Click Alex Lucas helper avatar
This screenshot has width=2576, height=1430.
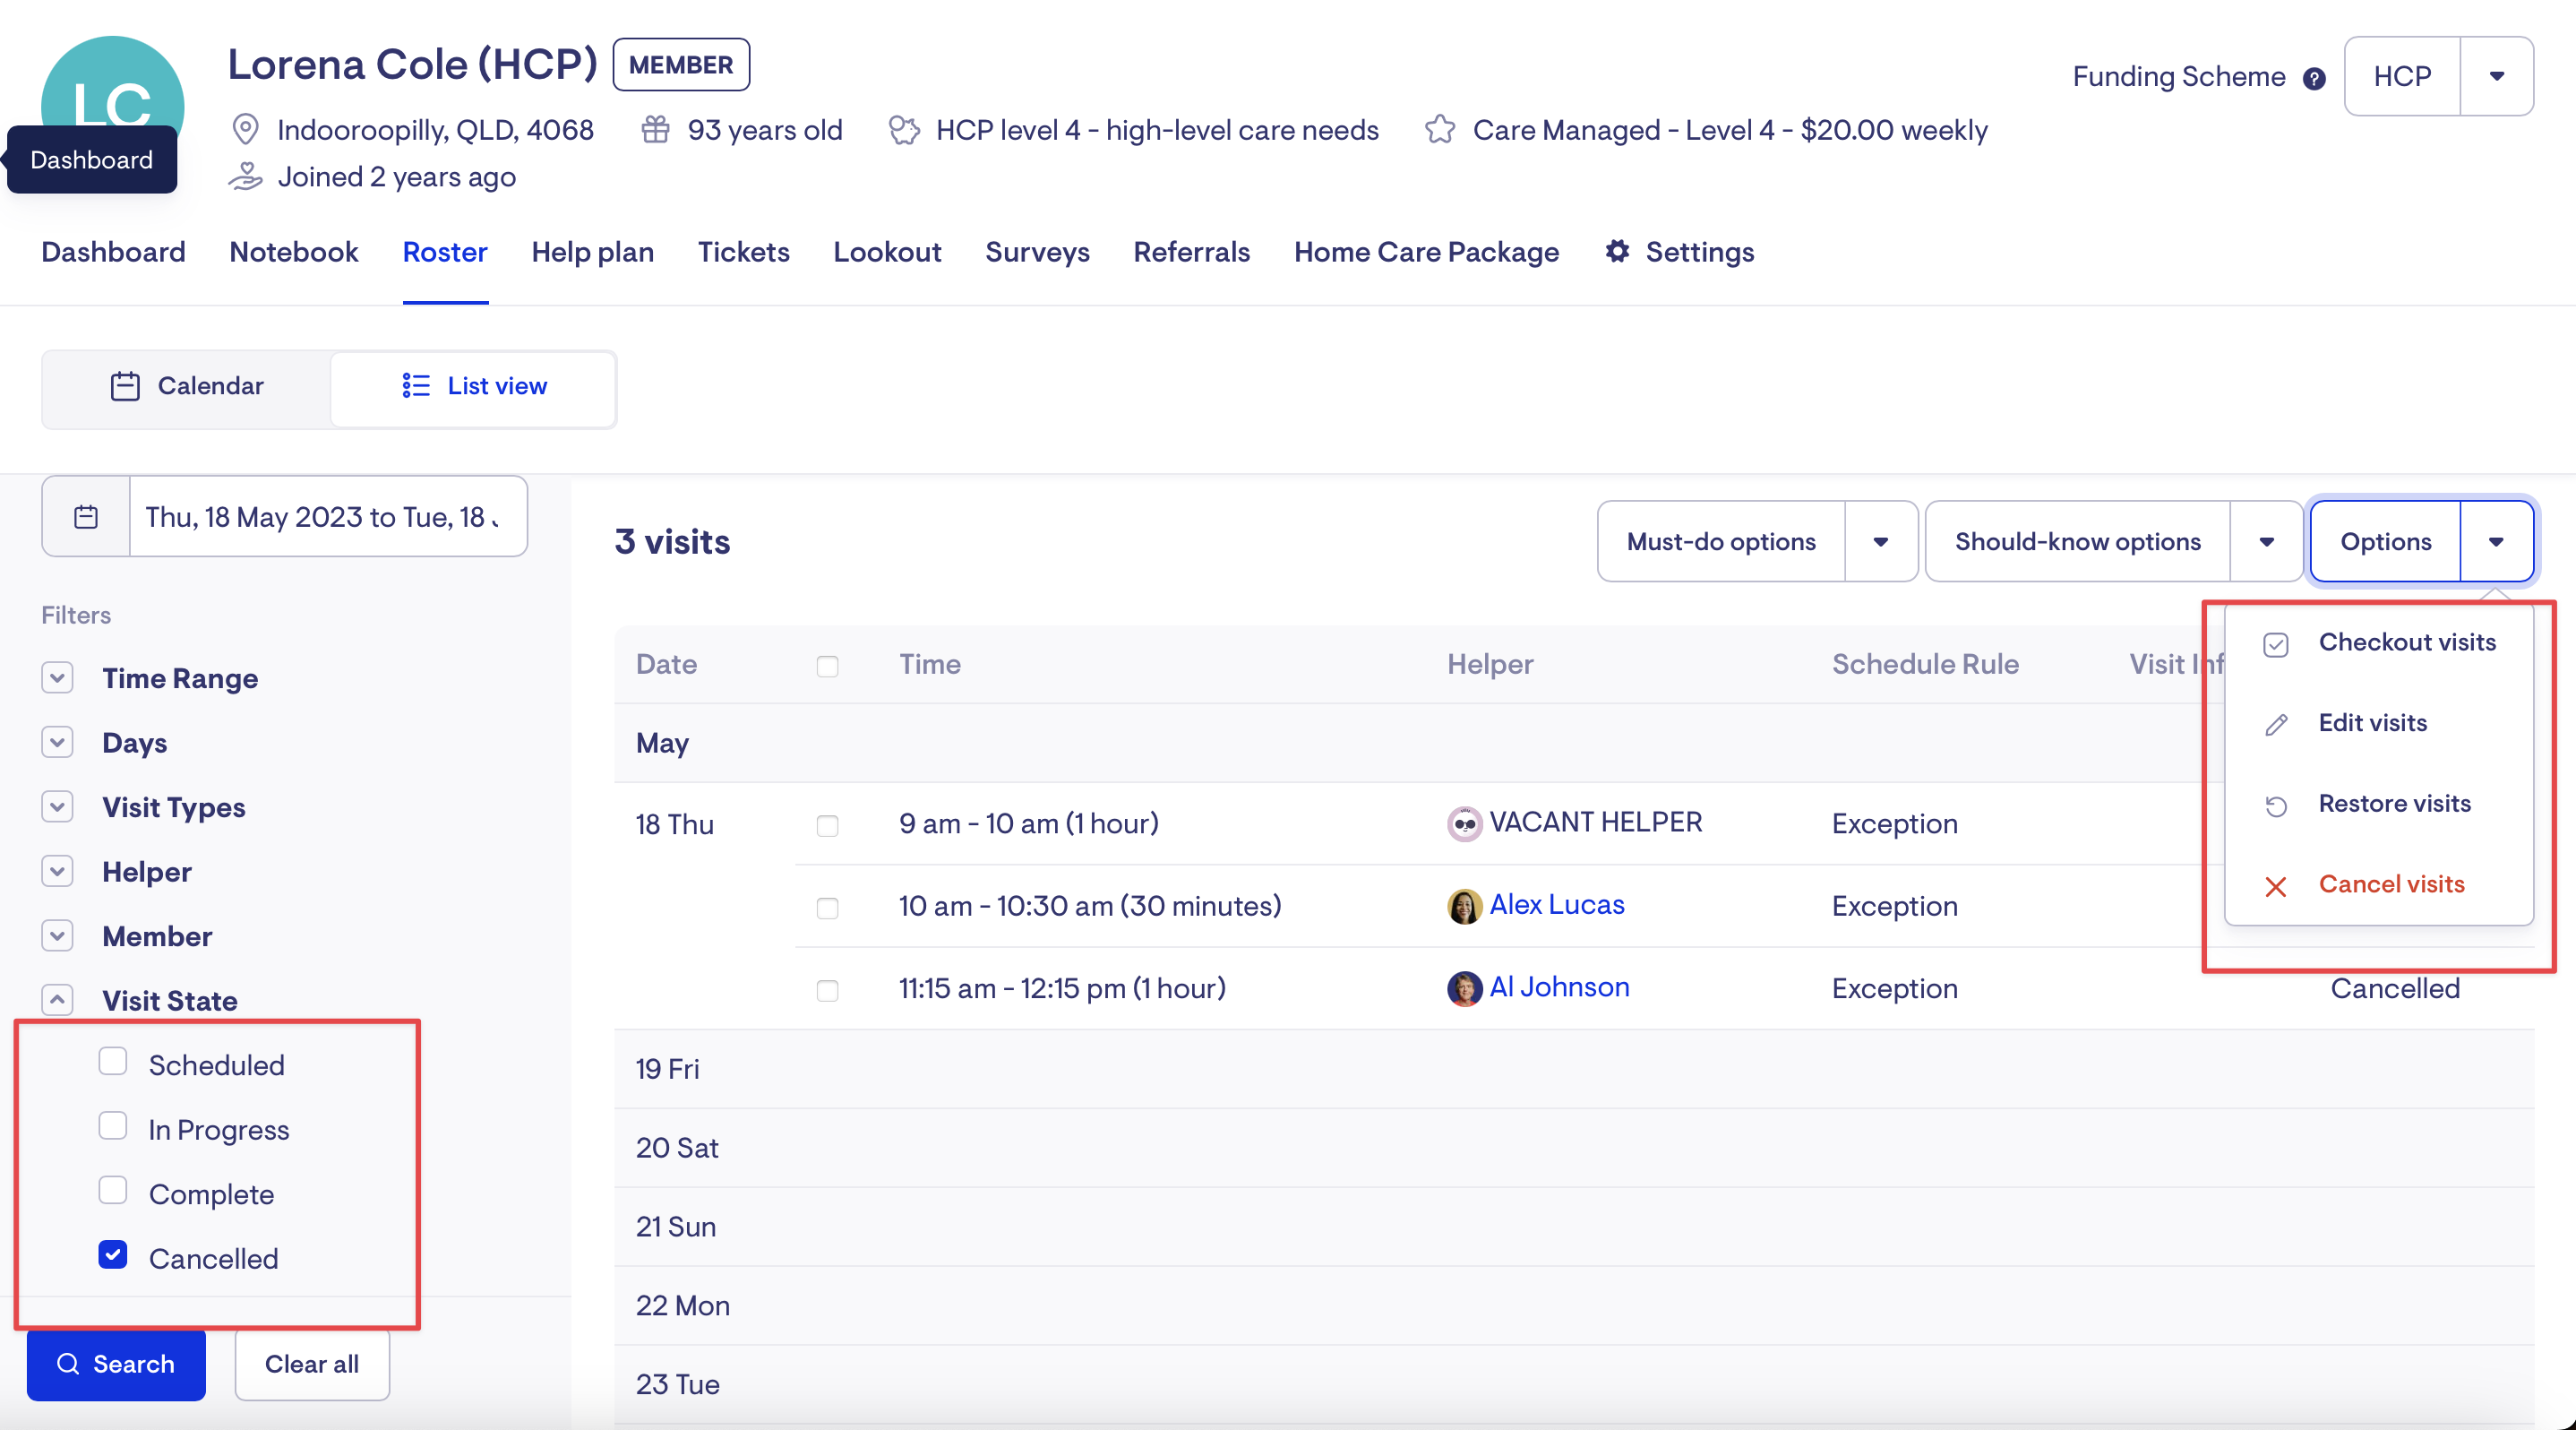point(1464,906)
